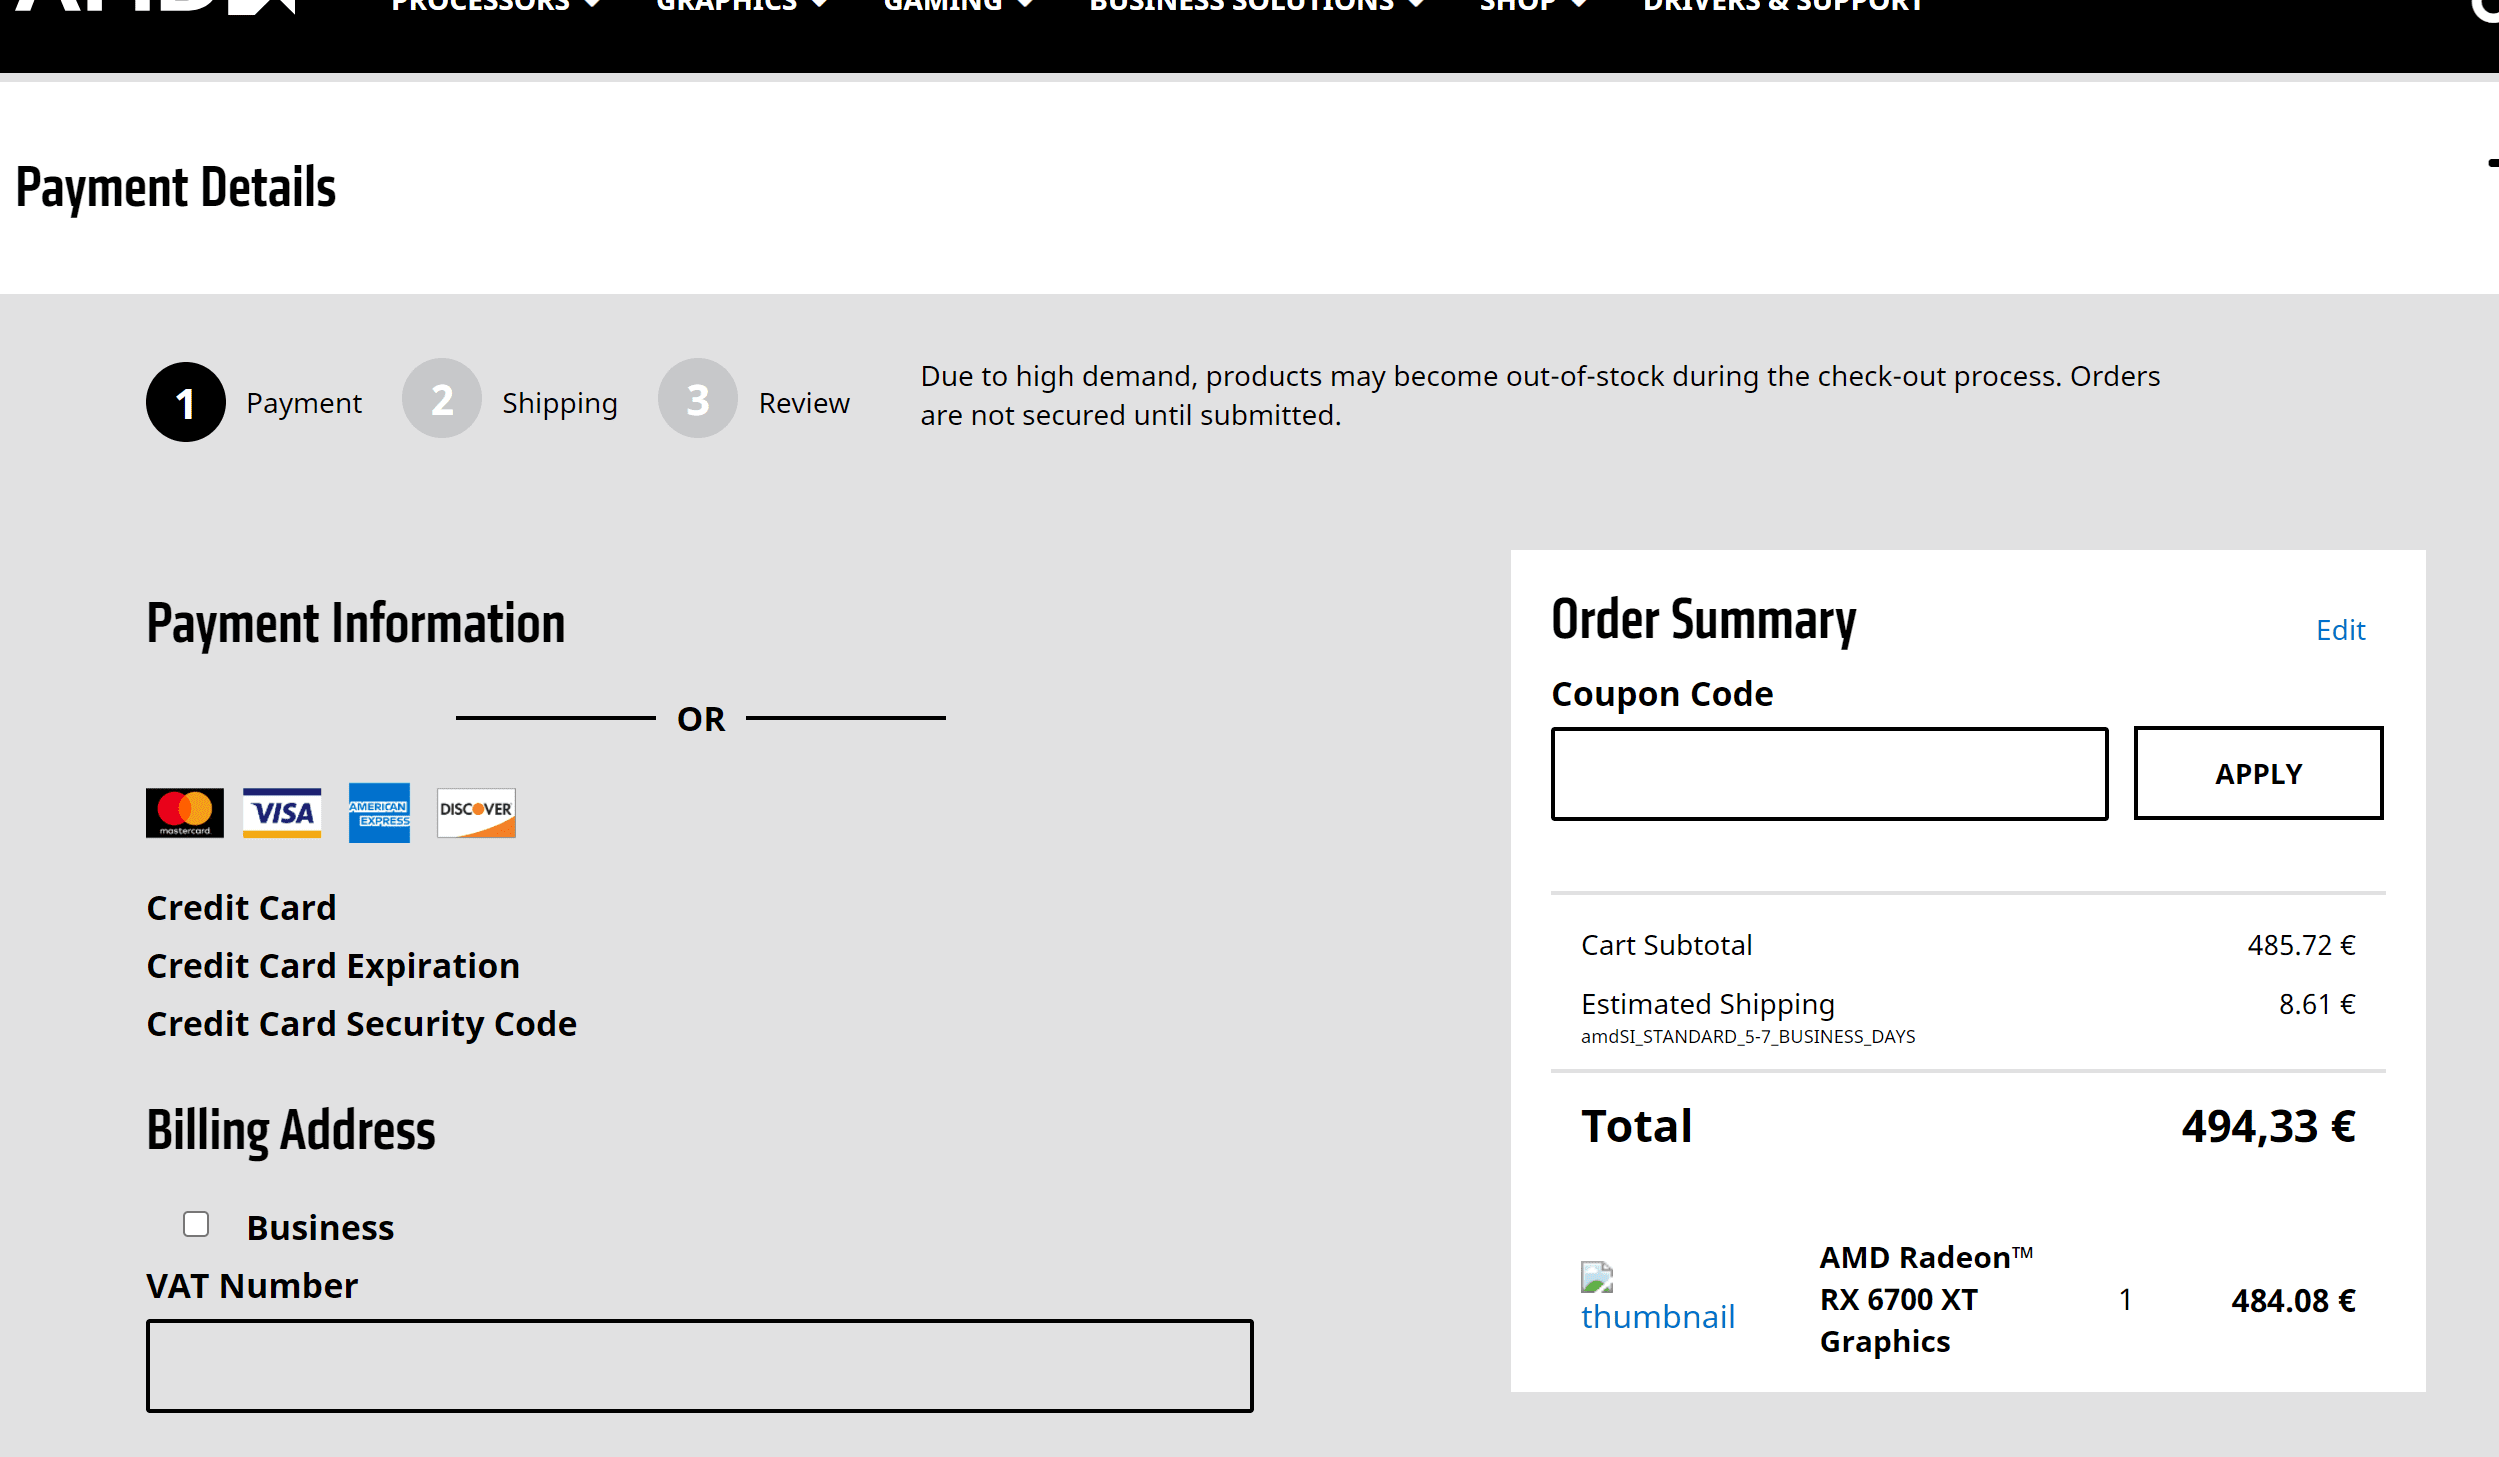Image resolution: width=2499 pixels, height=1457 pixels.
Task: Click the Credit Card Expiration label
Action: (333, 966)
